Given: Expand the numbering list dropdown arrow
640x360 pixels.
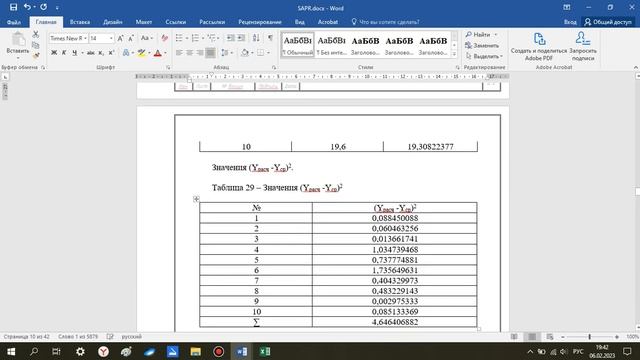Looking at the screenshot, I should point(203,38).
